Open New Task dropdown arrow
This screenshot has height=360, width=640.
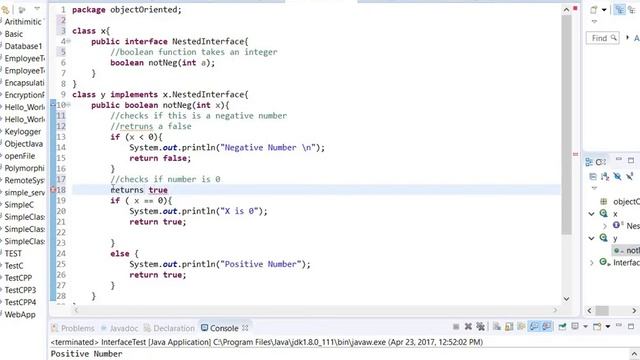(x=604, y=10)
